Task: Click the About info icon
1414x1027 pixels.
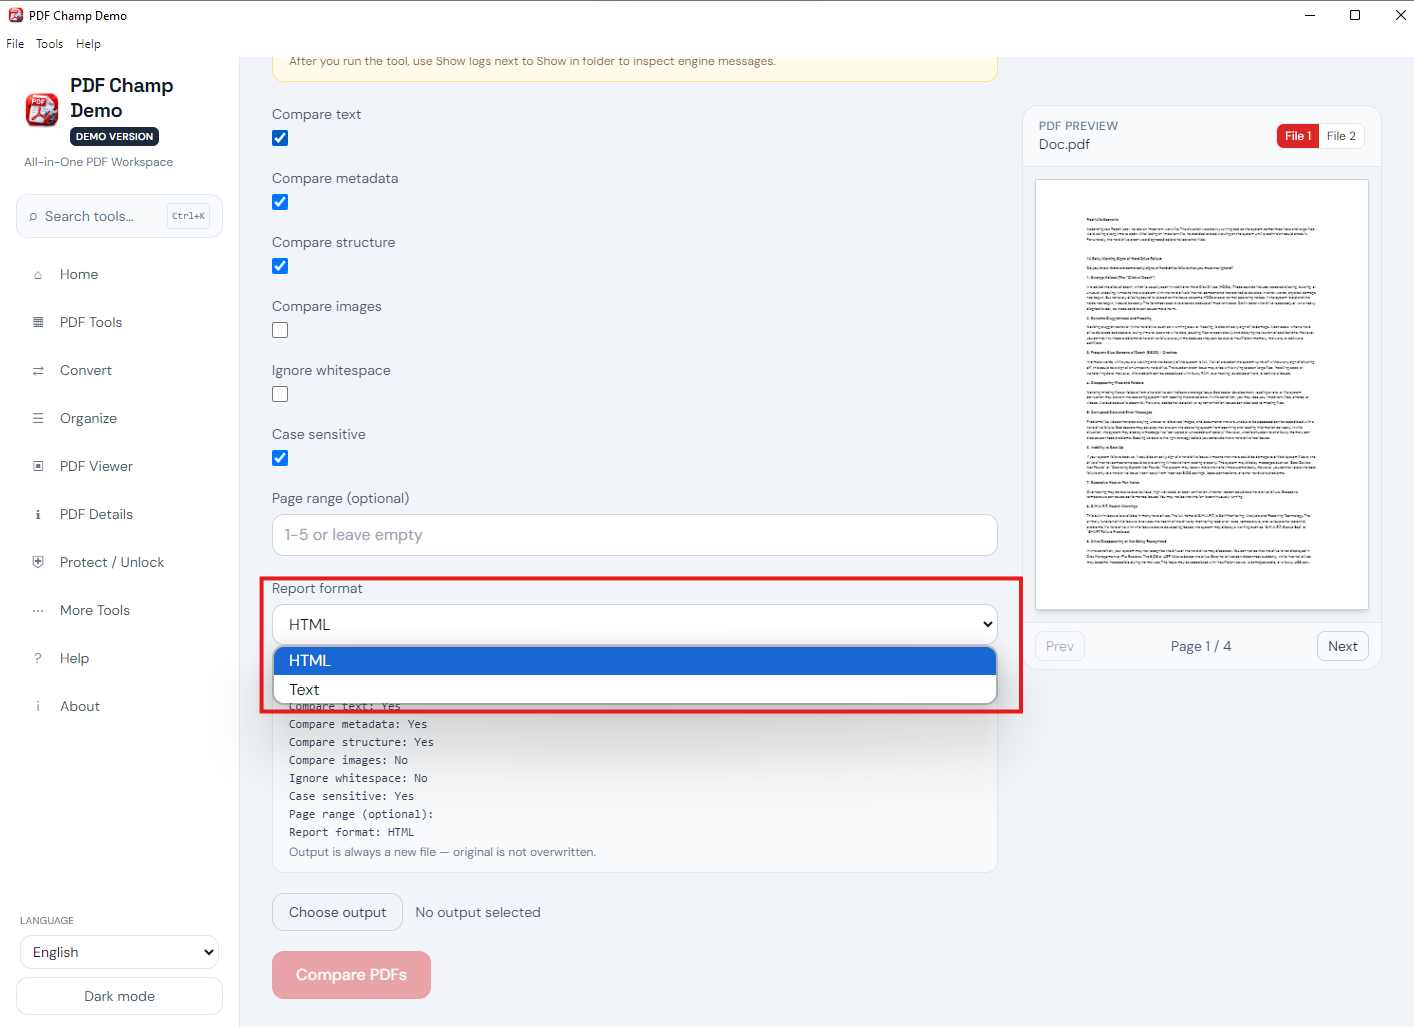Action: click(x=38, y=707)
